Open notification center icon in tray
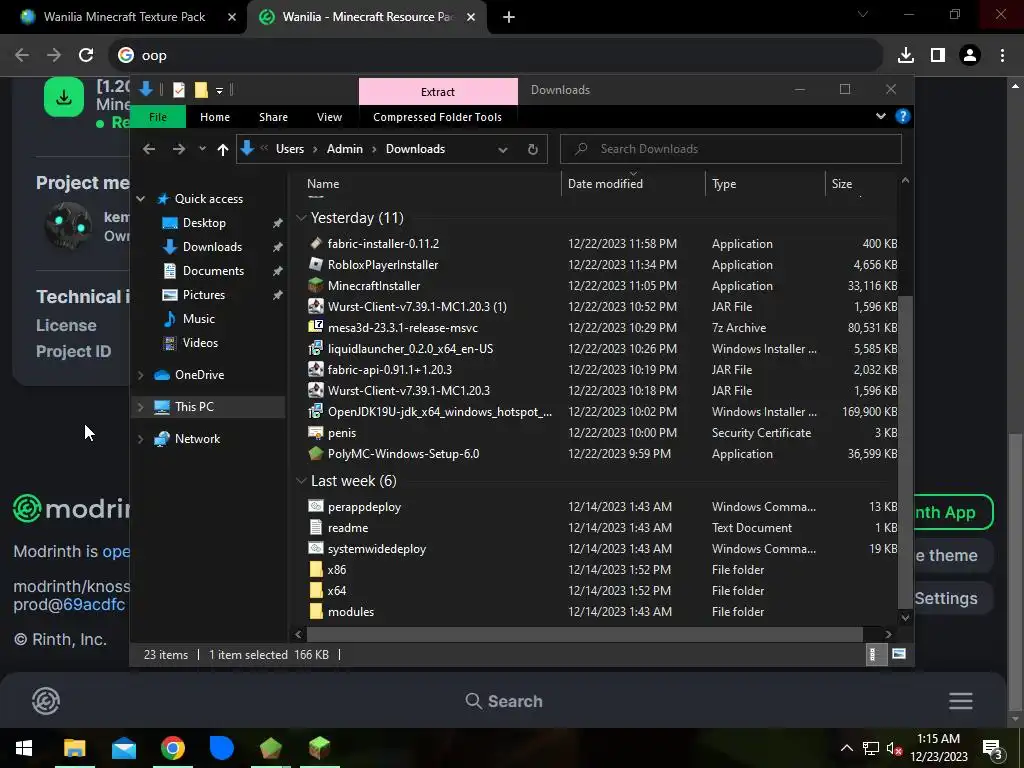 point(992,749)
